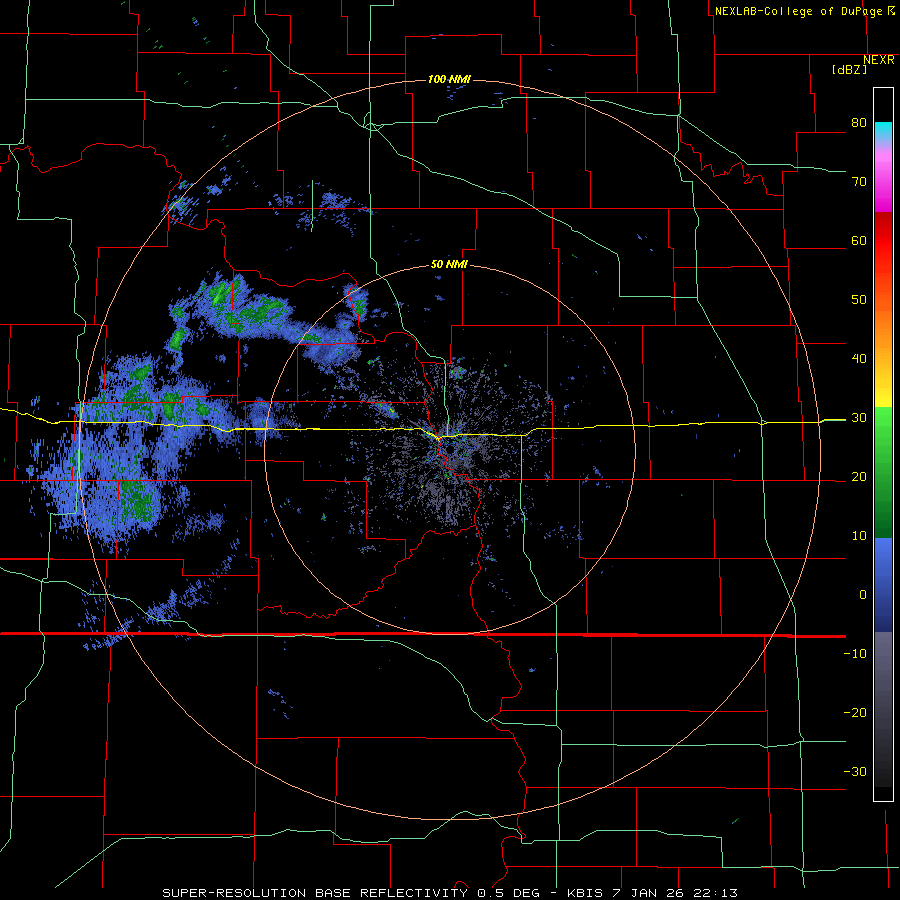Image resolution: width=900 pixels, height=900 pixels.
Task: Click the 10 value on the dBZ scale
Action: (x=859, y=536)
